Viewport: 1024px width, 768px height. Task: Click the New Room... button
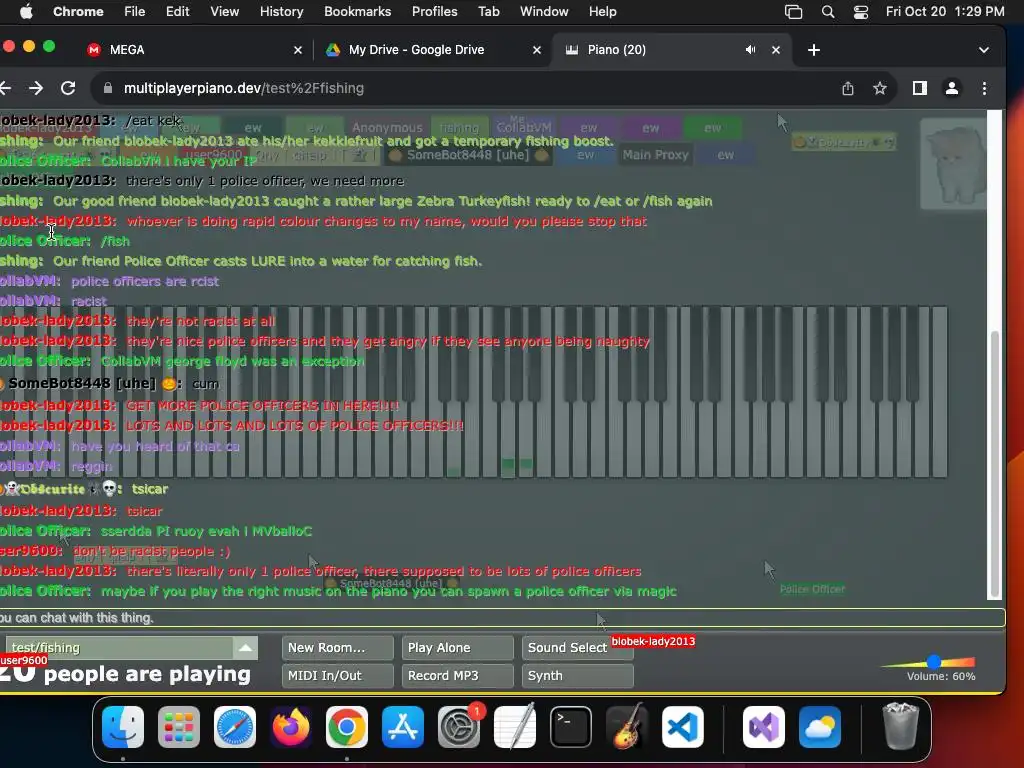point(338,648)
